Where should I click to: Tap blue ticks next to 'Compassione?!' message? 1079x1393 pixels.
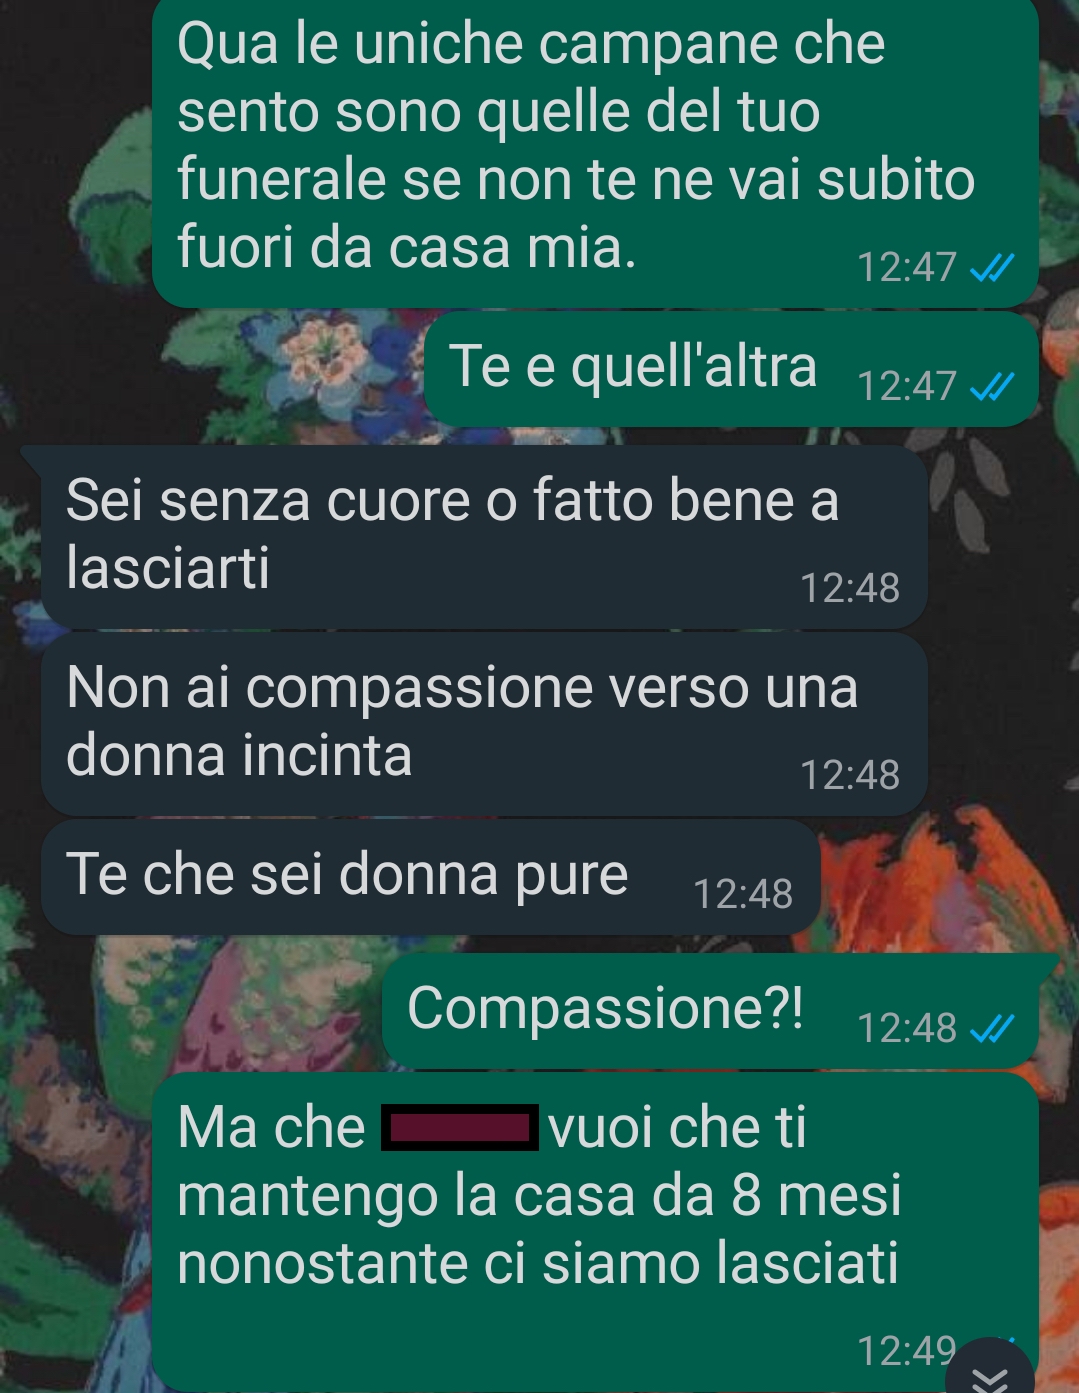click(993, 1027)
